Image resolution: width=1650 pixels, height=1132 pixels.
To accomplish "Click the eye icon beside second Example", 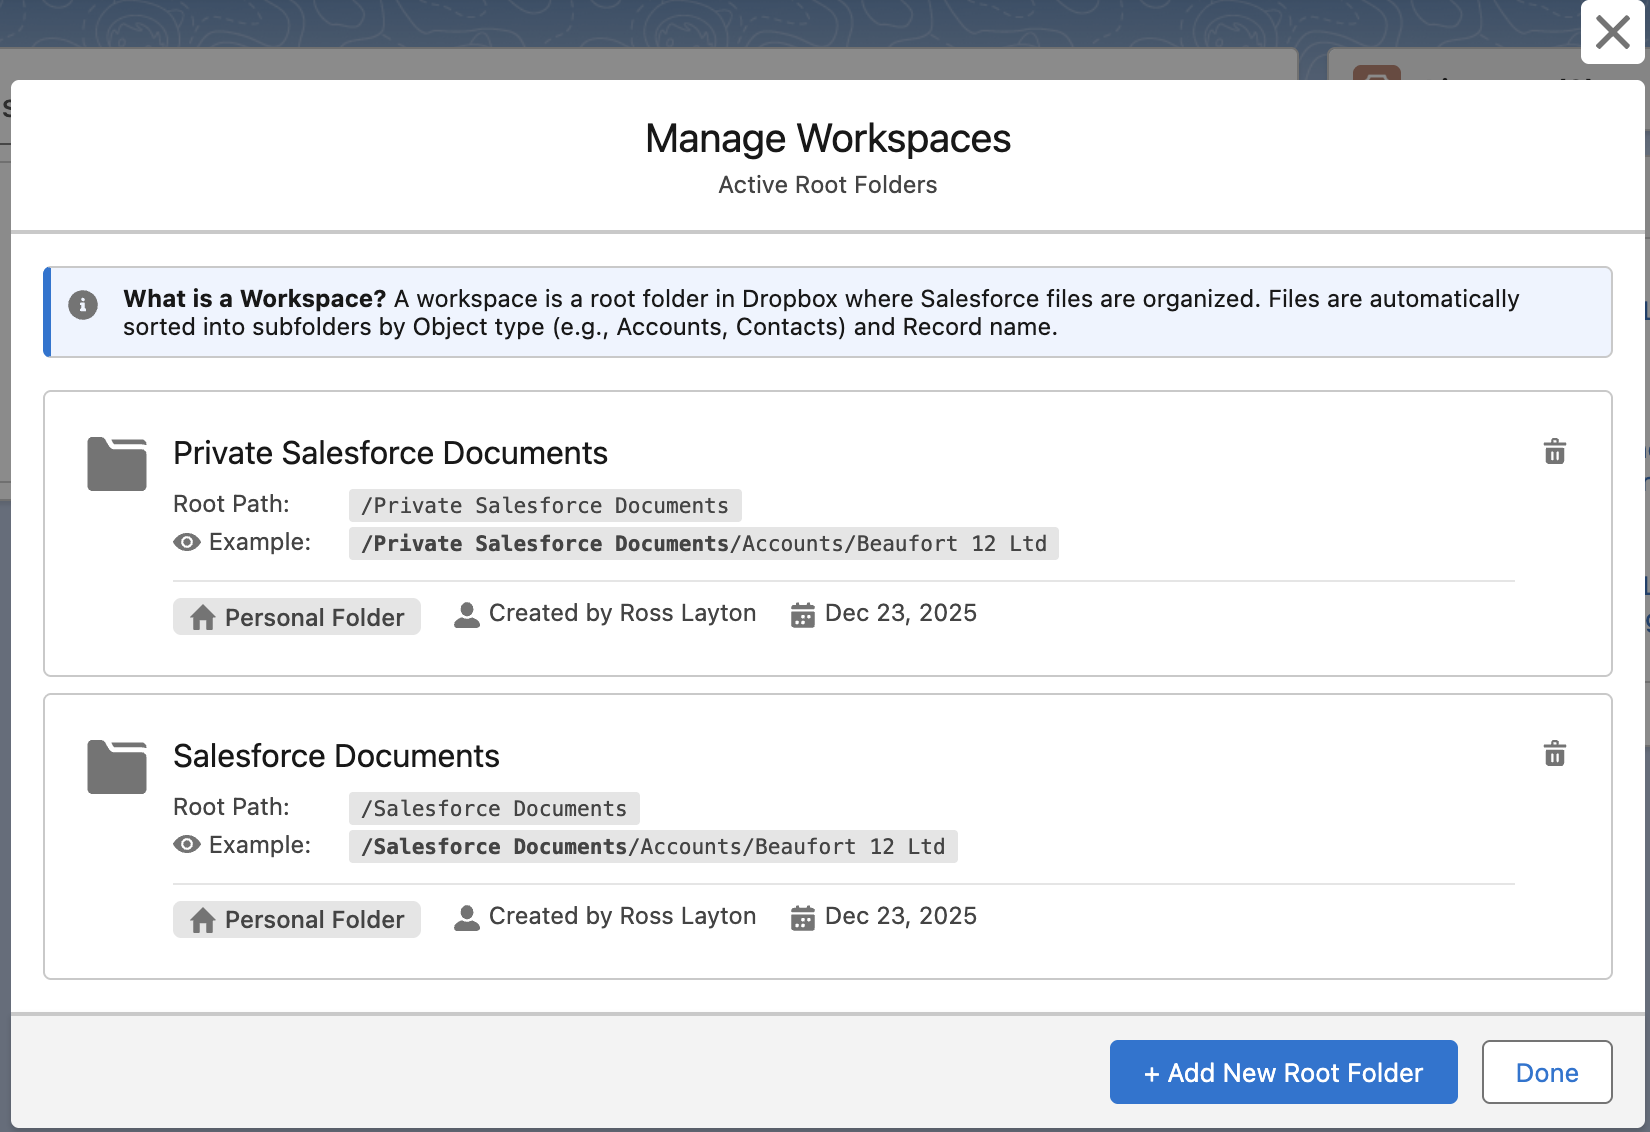I will coord(187,845).
